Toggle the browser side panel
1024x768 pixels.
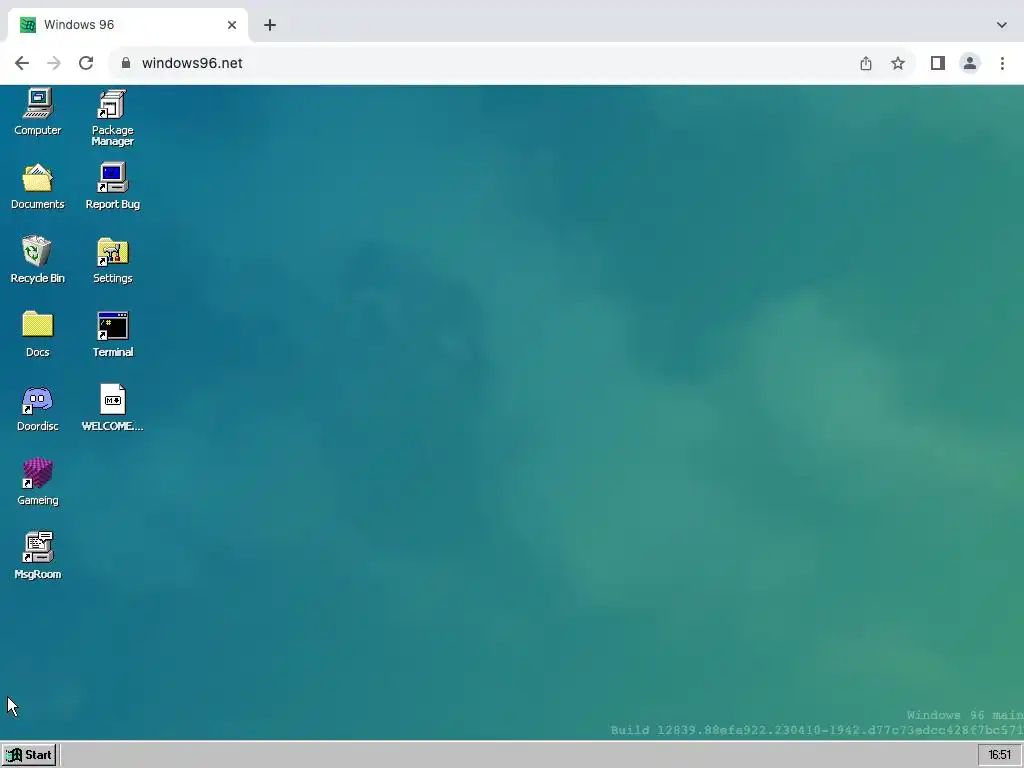click(x=938, y=63)
